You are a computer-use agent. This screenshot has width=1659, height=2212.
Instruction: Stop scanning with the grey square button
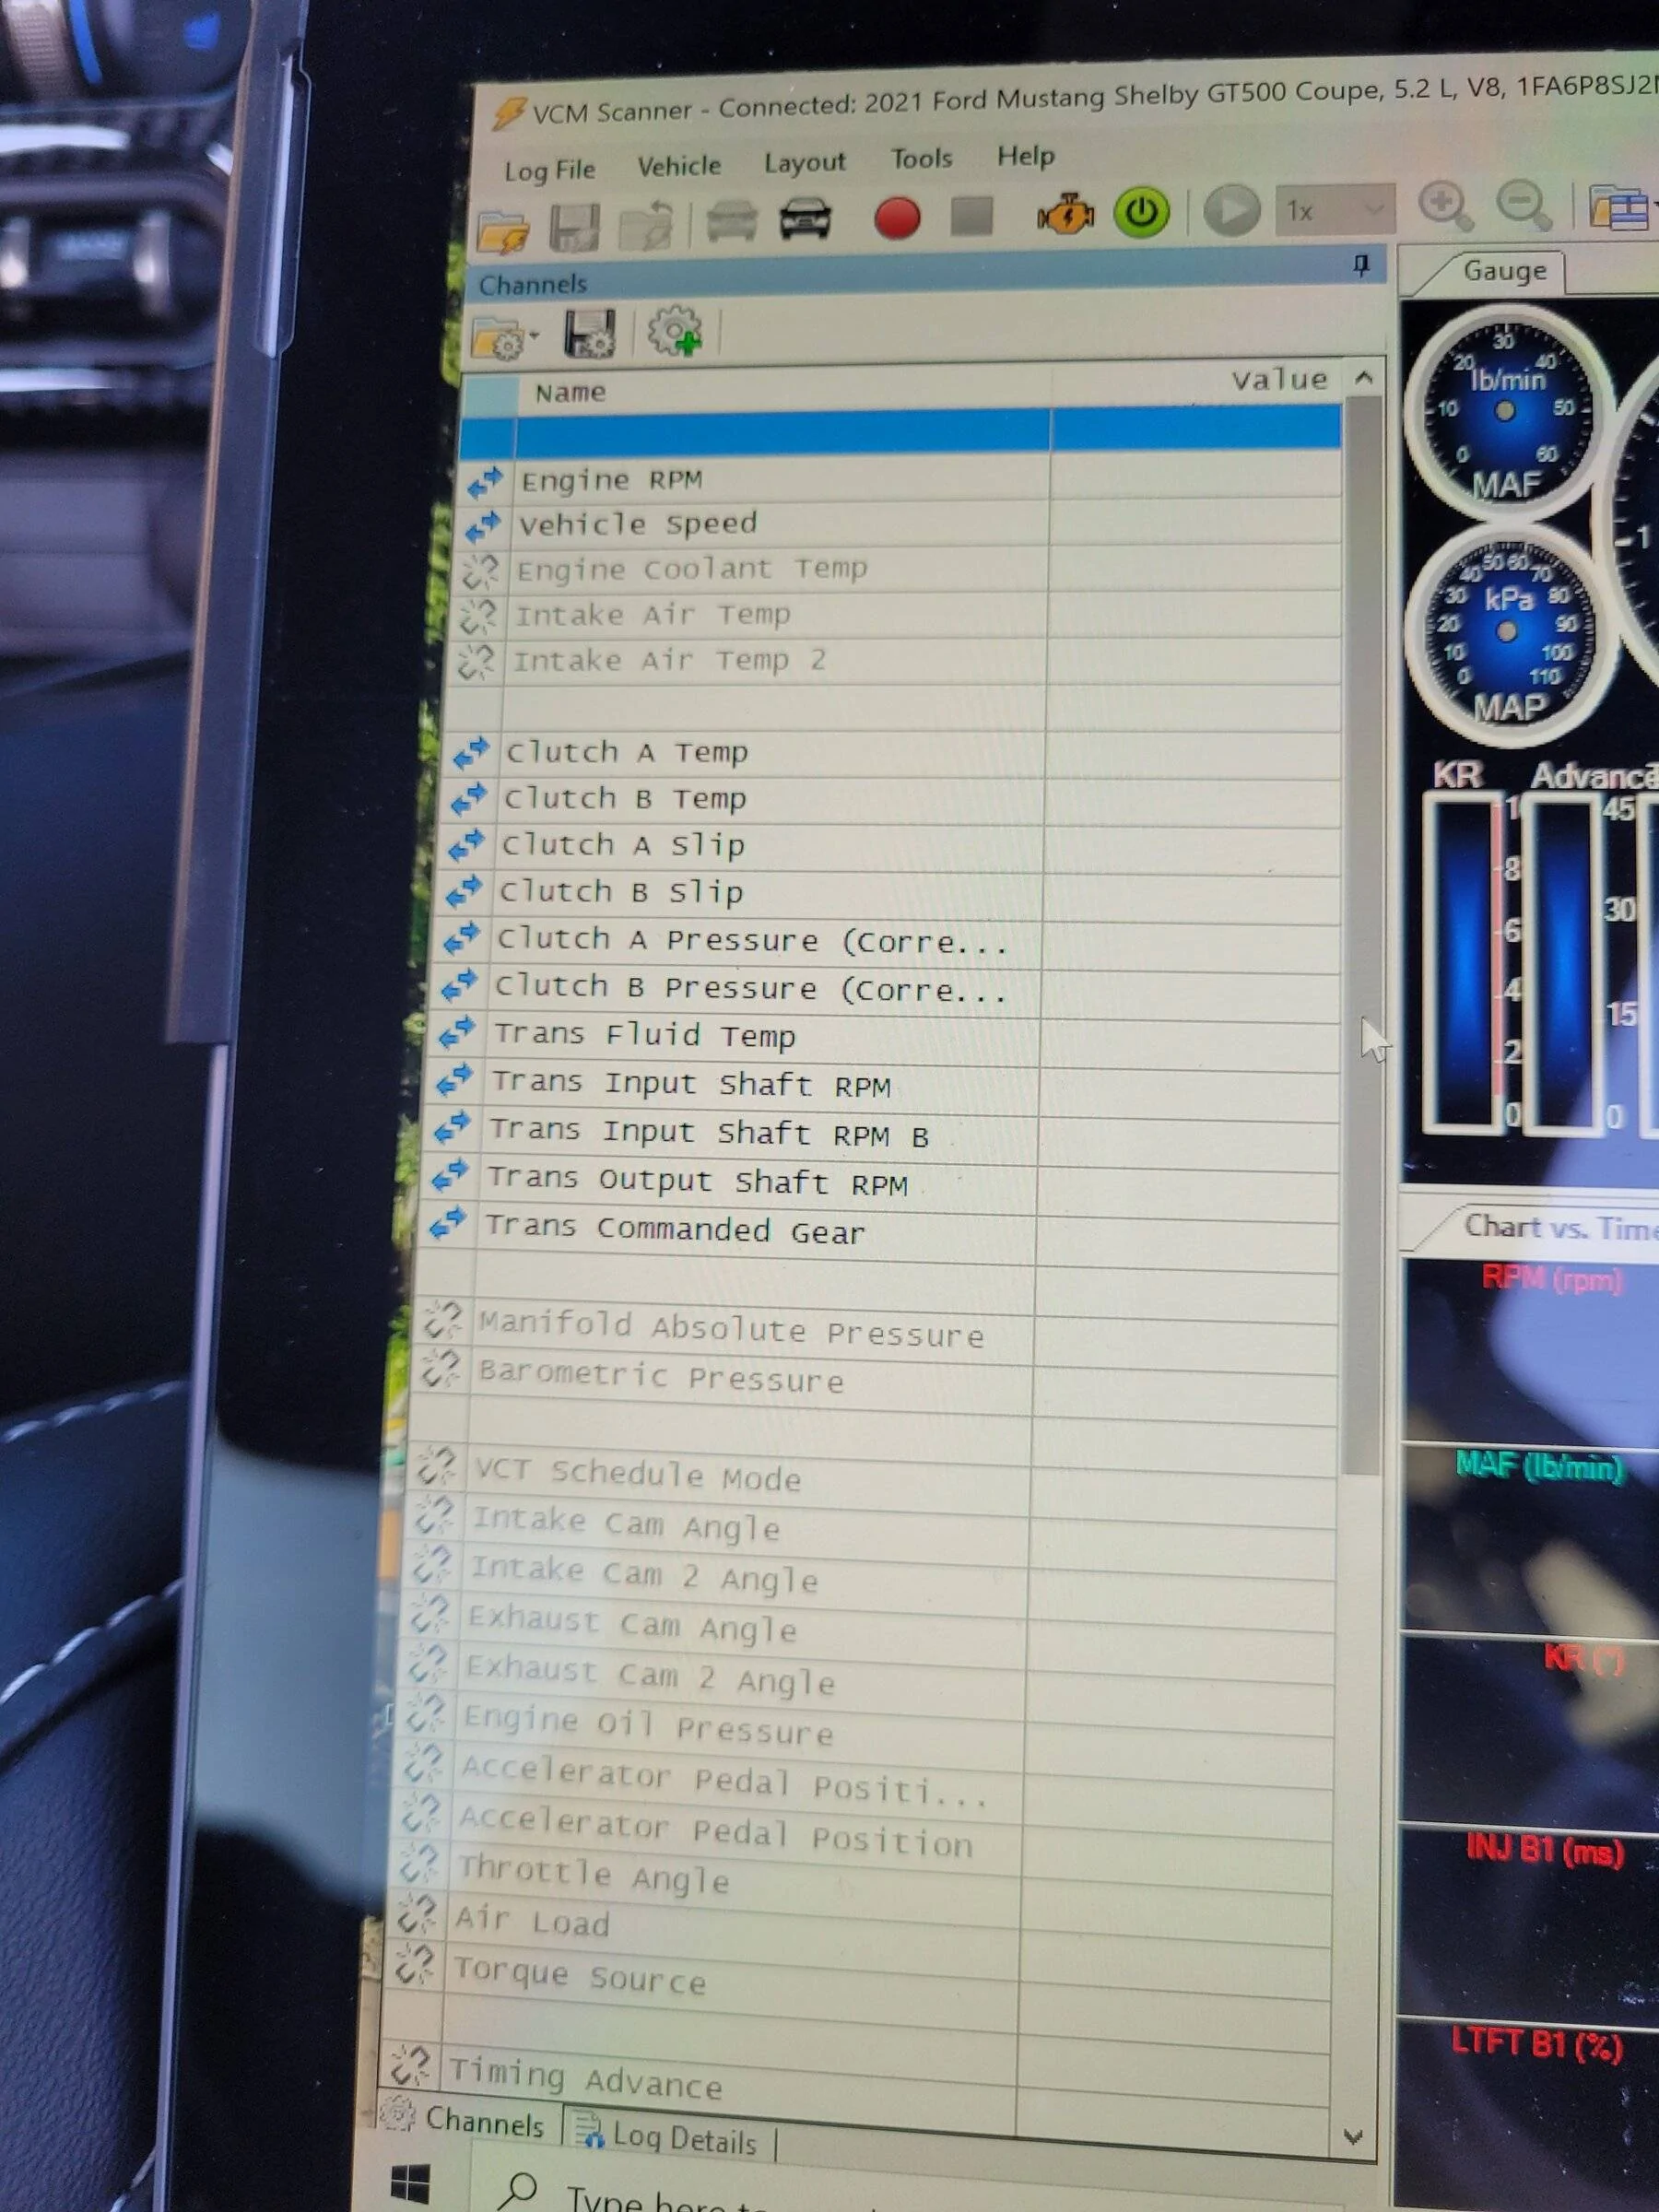coord(971,215)
